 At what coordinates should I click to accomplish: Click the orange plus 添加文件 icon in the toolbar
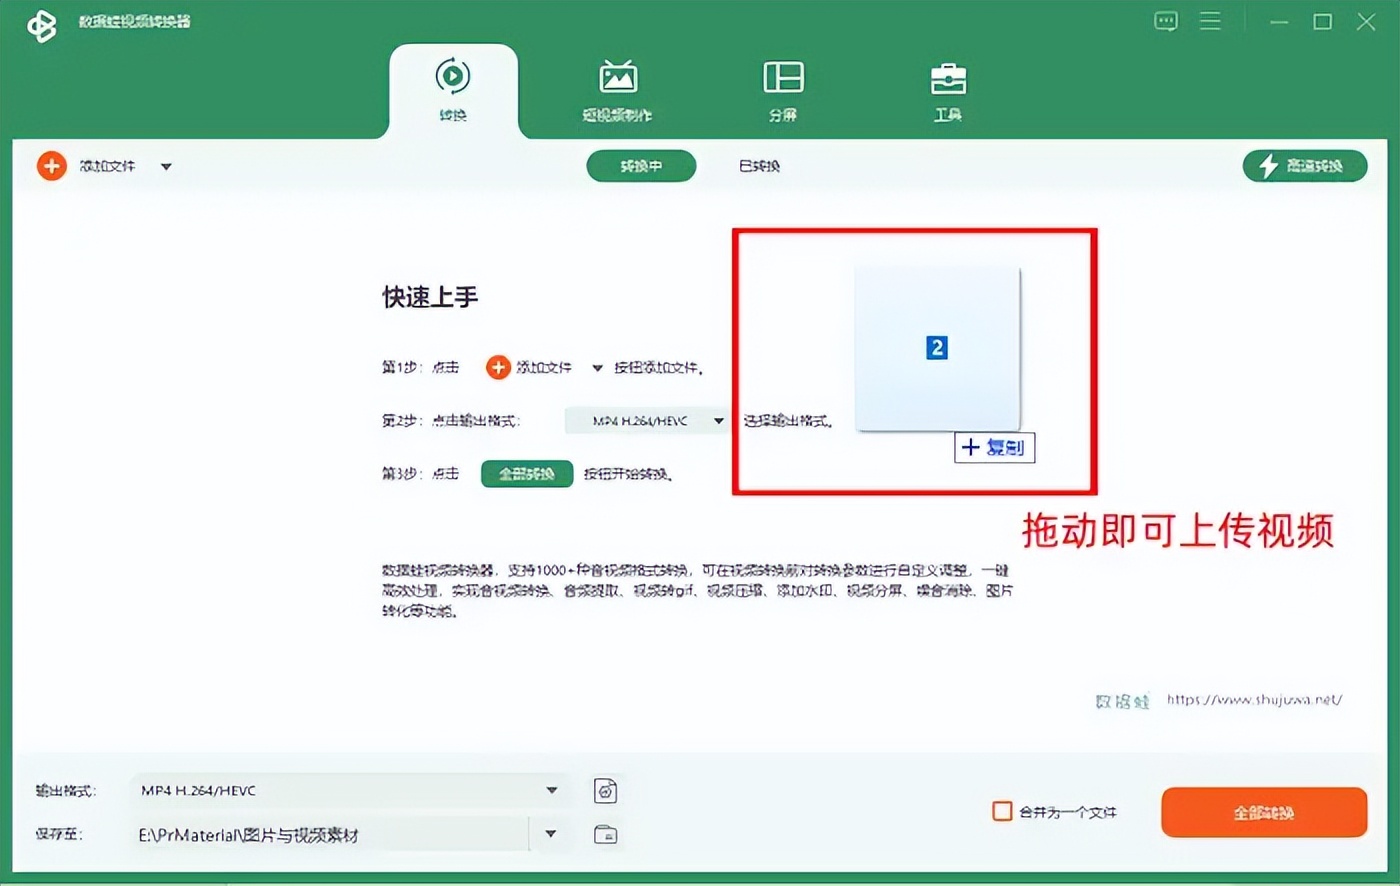pyautogui.click(x=52, y=166)
